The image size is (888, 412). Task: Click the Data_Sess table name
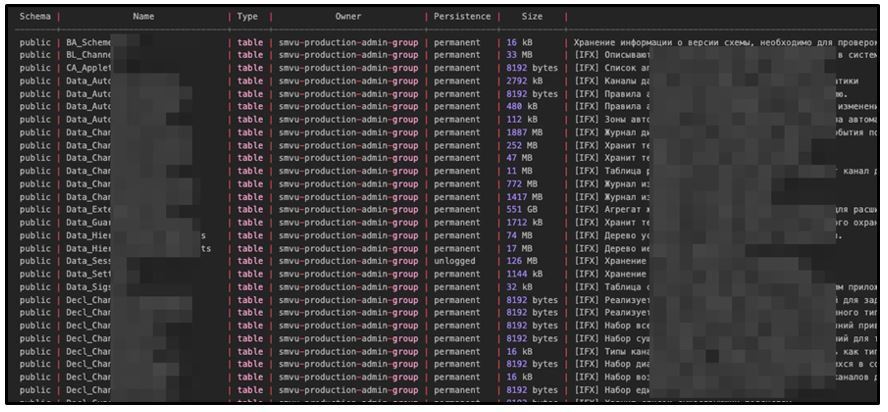[89, 262]
